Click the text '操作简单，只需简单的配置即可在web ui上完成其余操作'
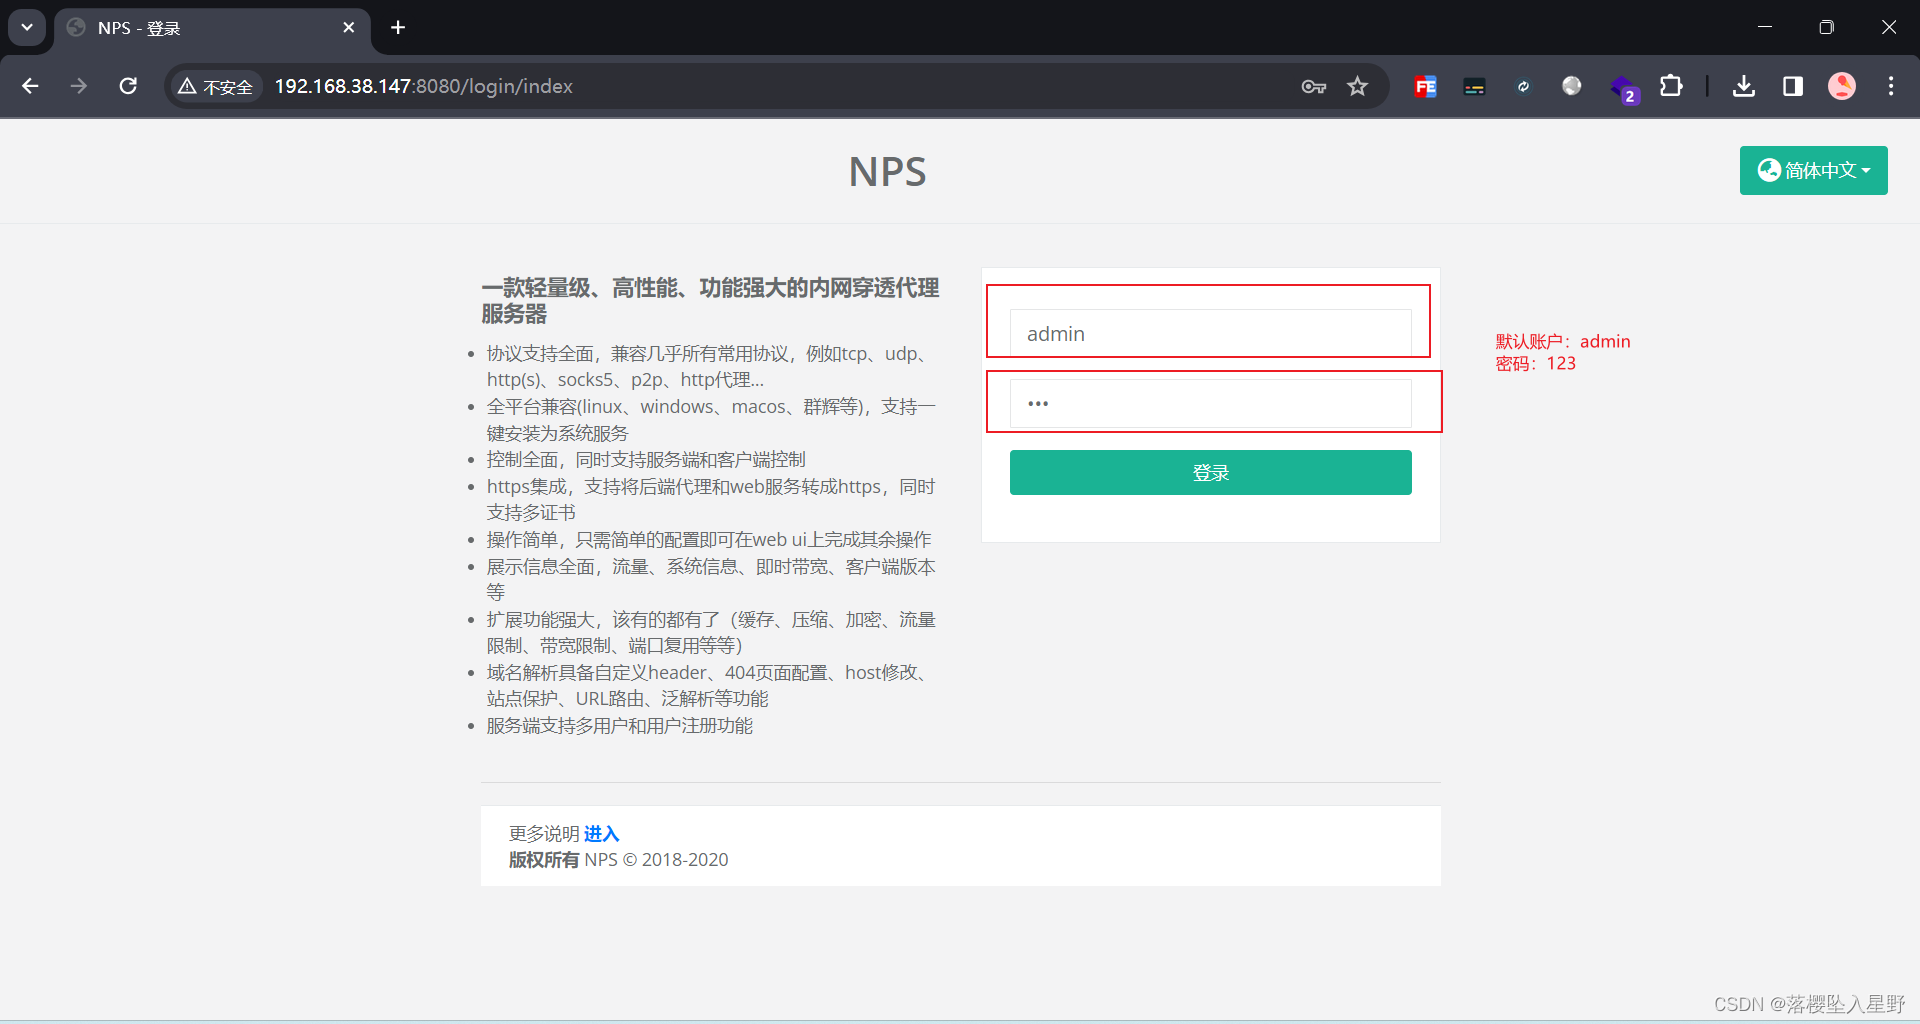This screenshot has height=1024, width=1920. click(x=709, y=540)
